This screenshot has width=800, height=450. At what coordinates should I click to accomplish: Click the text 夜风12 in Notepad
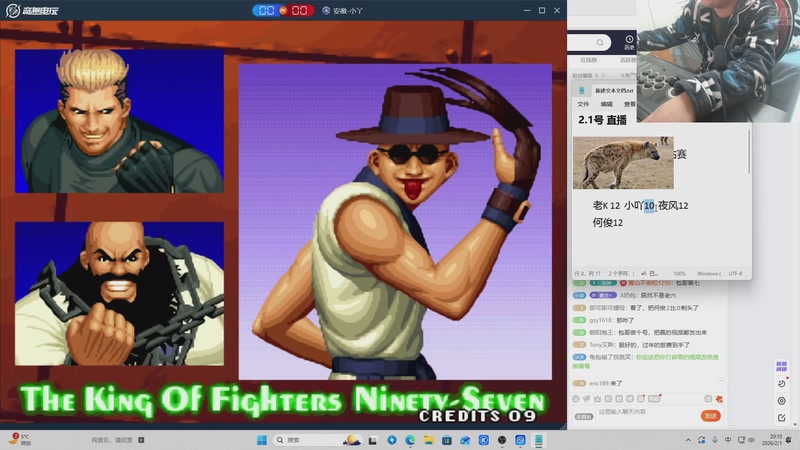pos(673,206)
